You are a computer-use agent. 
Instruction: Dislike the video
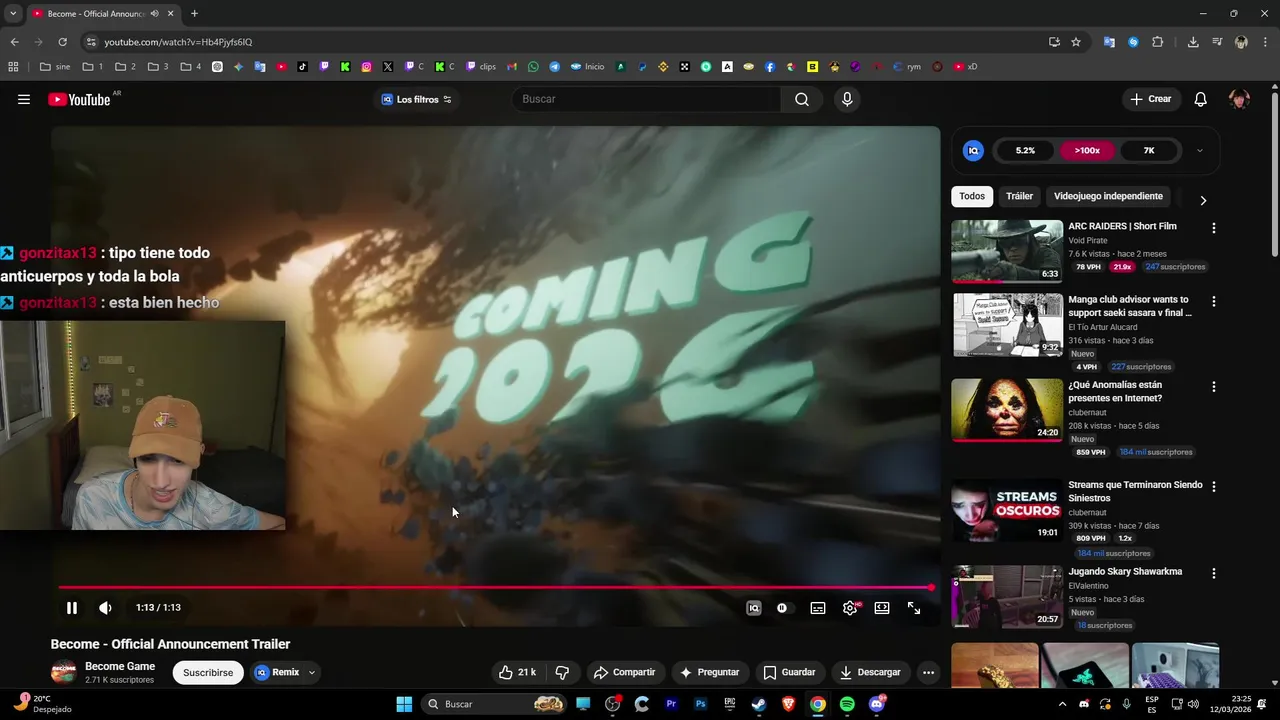tap(562, 672)
